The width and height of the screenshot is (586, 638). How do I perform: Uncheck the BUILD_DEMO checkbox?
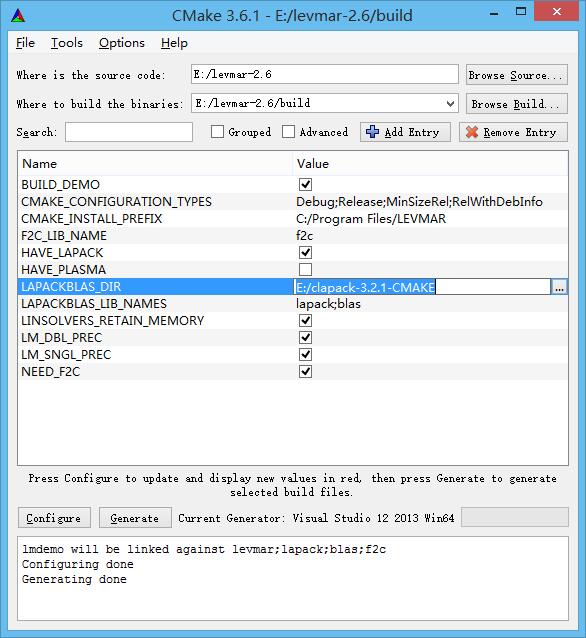tap(305, 185)
